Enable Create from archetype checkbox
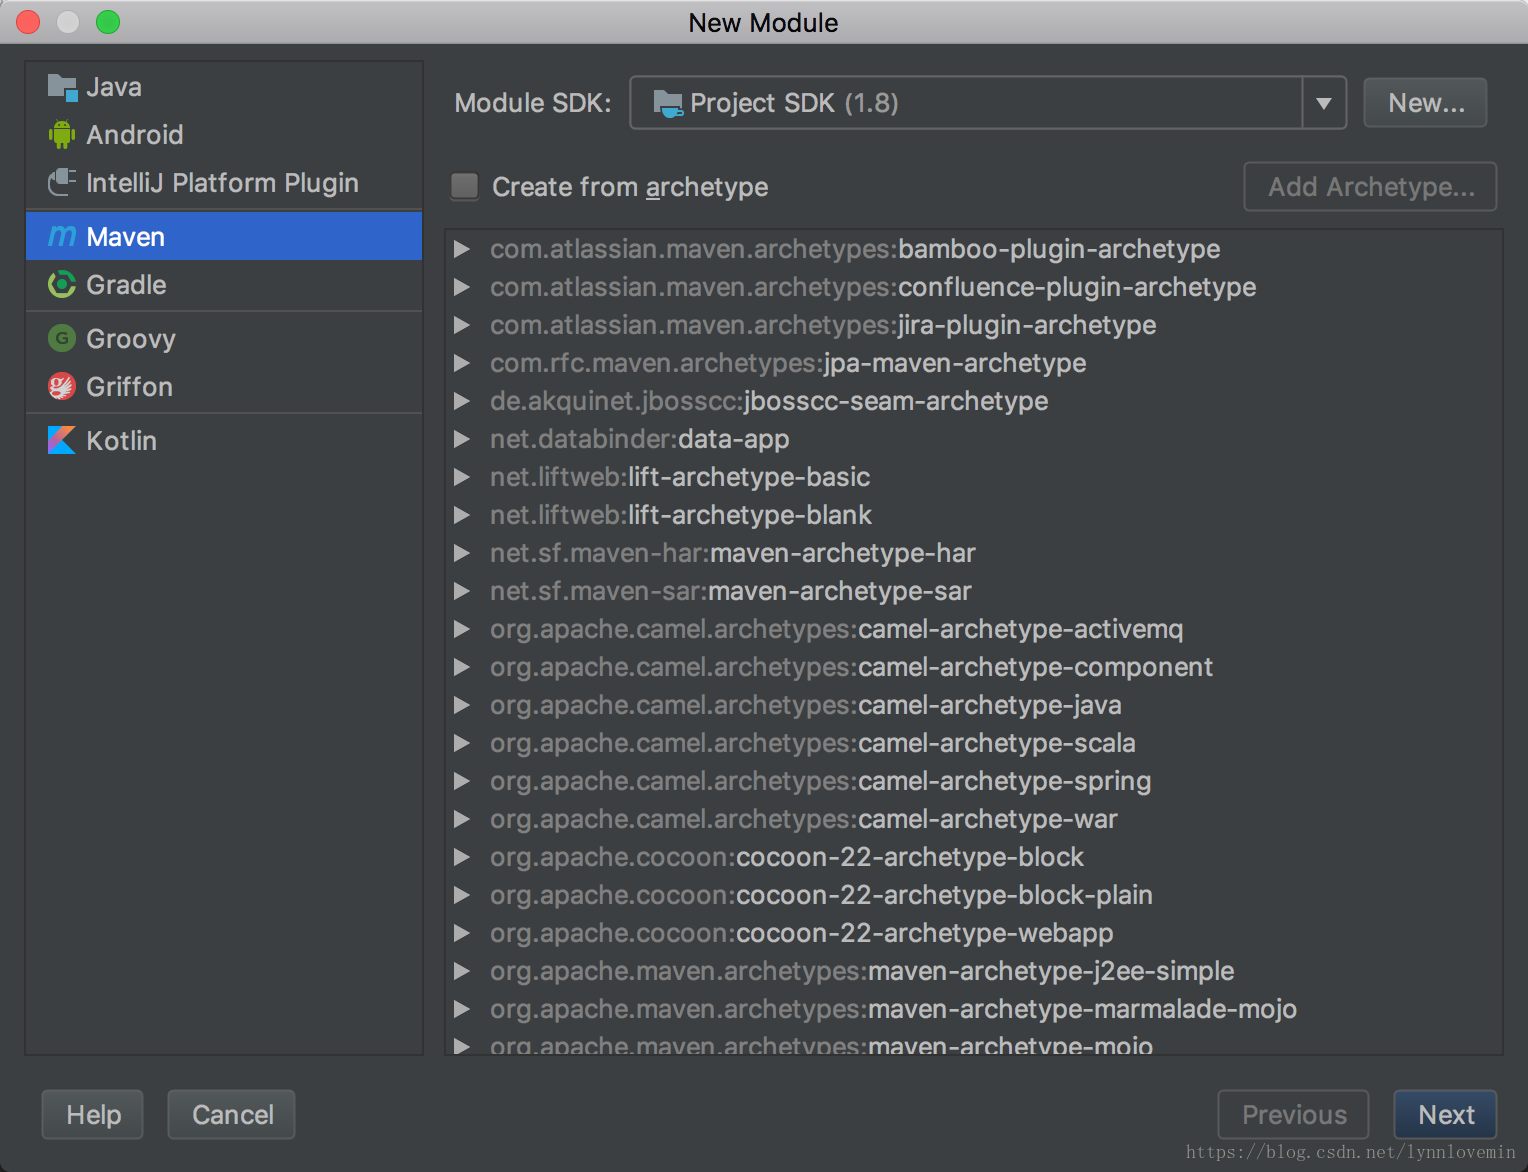The height and width of the screenshot is (1172, 1528). click(464, 186)
